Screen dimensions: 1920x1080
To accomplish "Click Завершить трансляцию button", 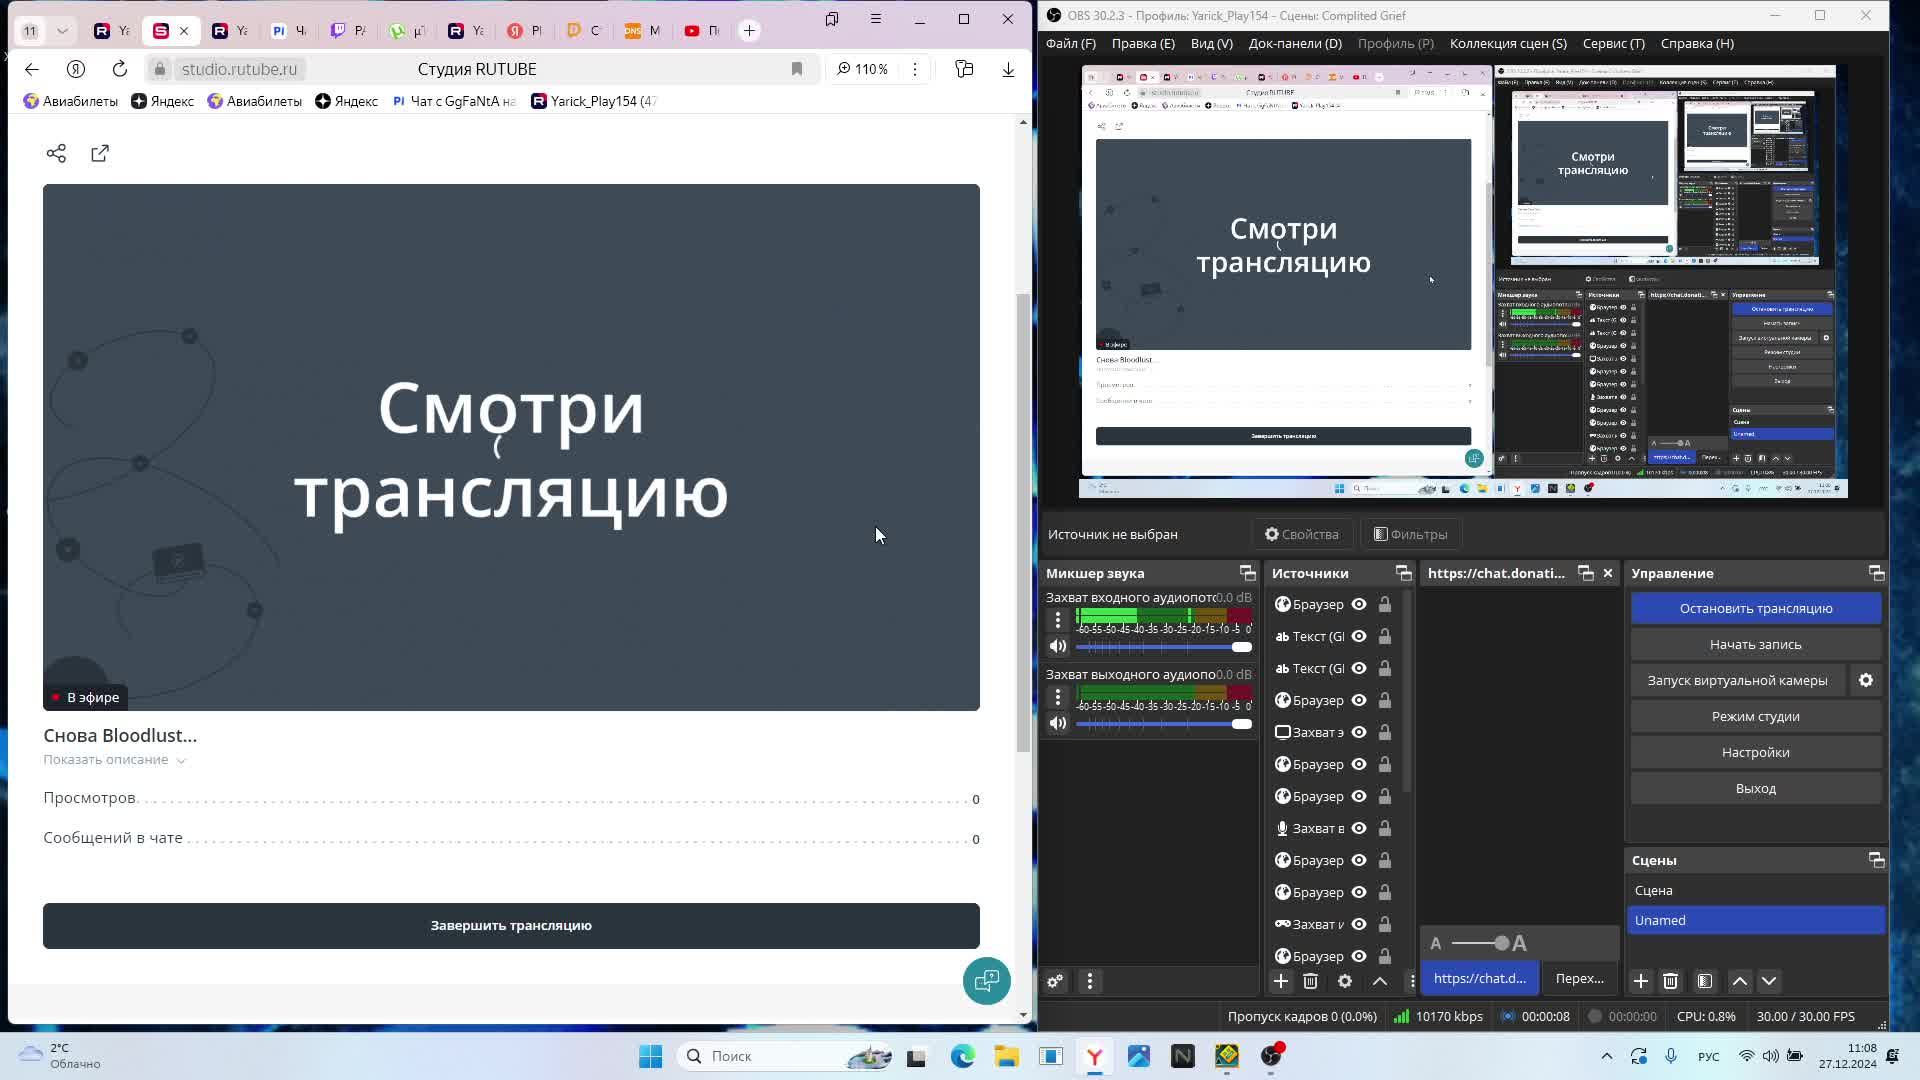I will (x=511, y=925).
